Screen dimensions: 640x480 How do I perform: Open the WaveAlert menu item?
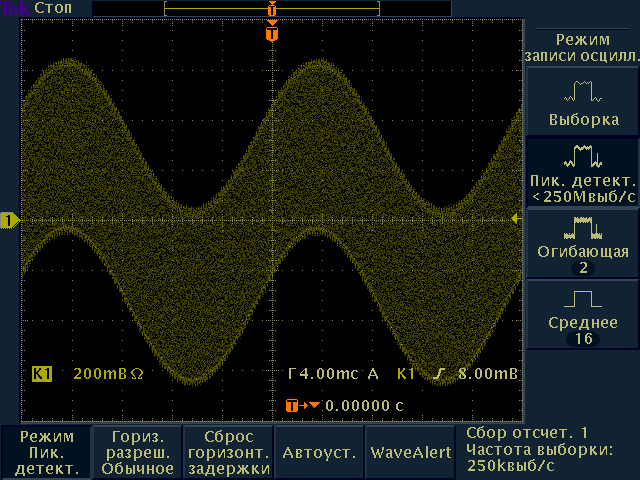point(411,452)
